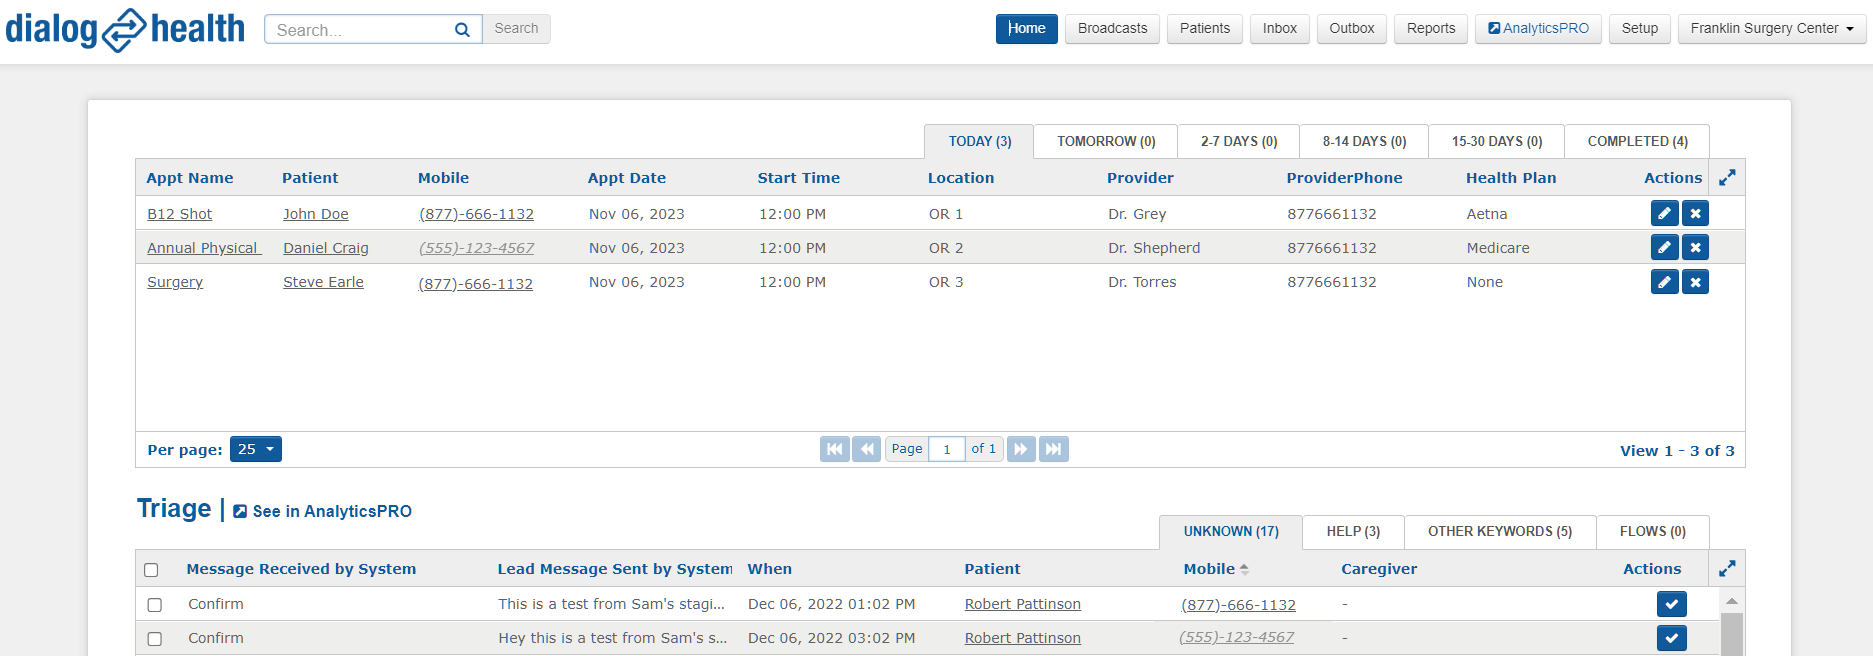Mark first Confirm triage message as resolved
The height and width of the screenshot is (656, 1873).
point(1671,604)
